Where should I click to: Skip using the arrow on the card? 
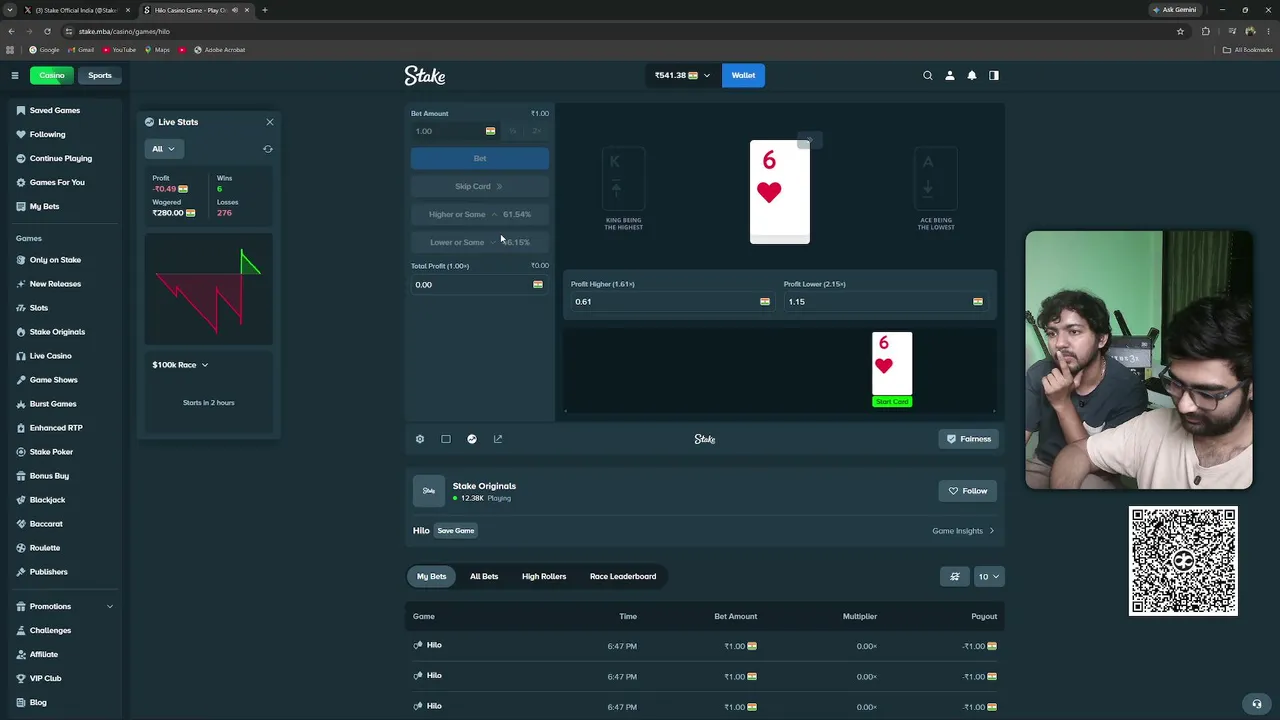(809, 140)
